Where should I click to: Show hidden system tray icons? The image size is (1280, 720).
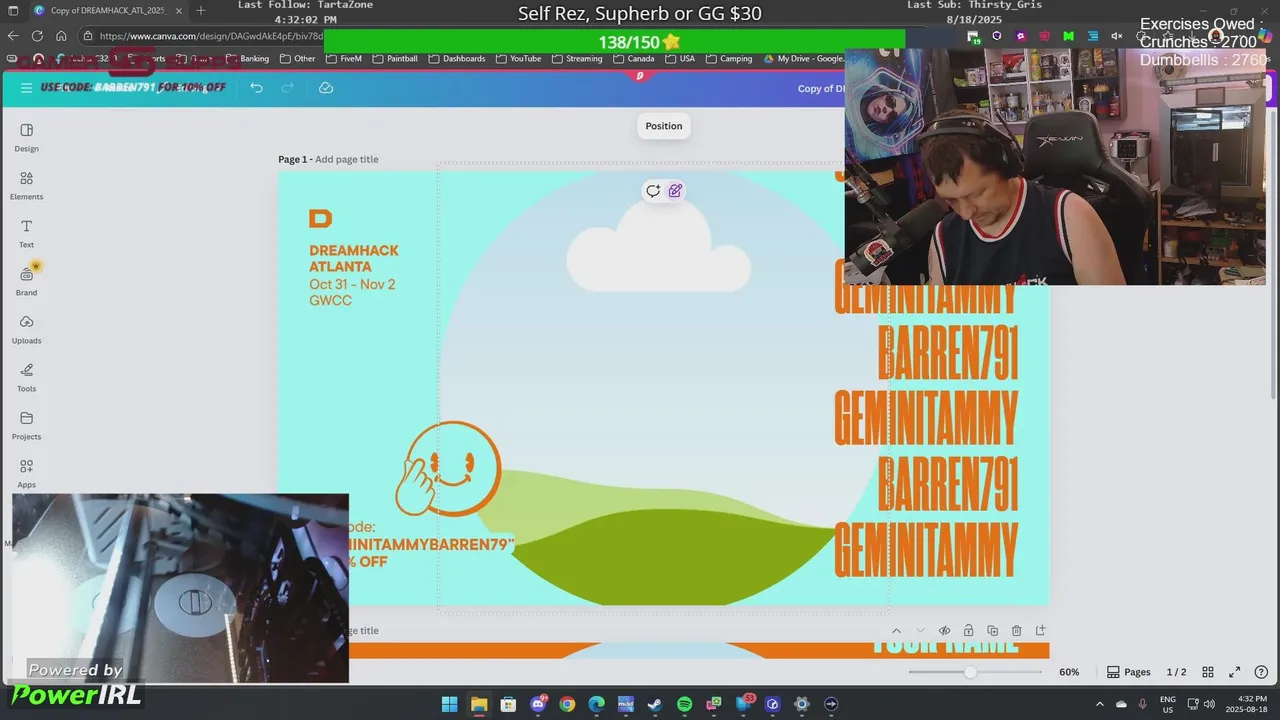(x=1100, y=704)
